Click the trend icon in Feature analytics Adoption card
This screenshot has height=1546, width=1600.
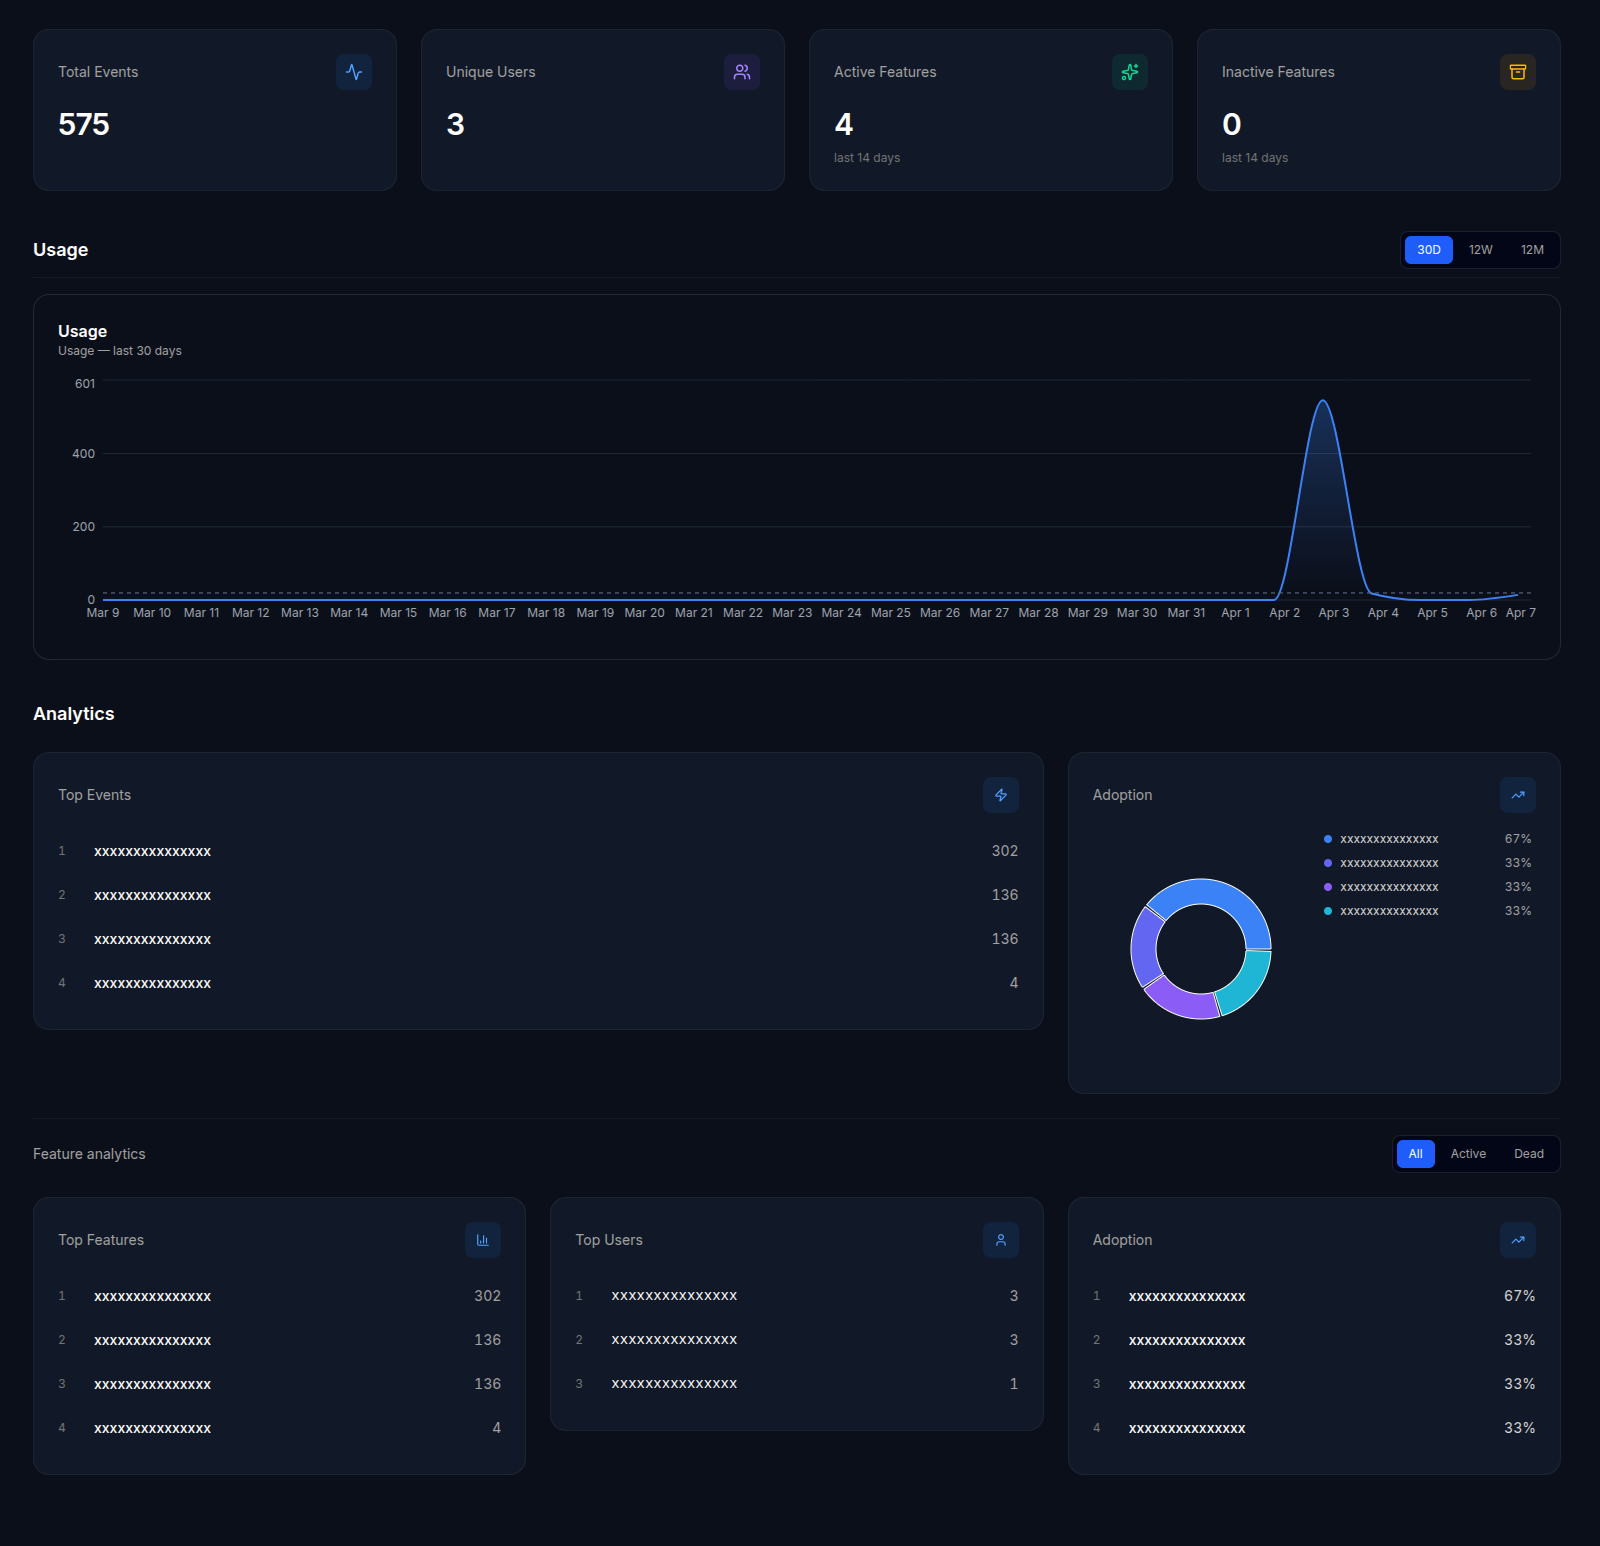1518,1240
